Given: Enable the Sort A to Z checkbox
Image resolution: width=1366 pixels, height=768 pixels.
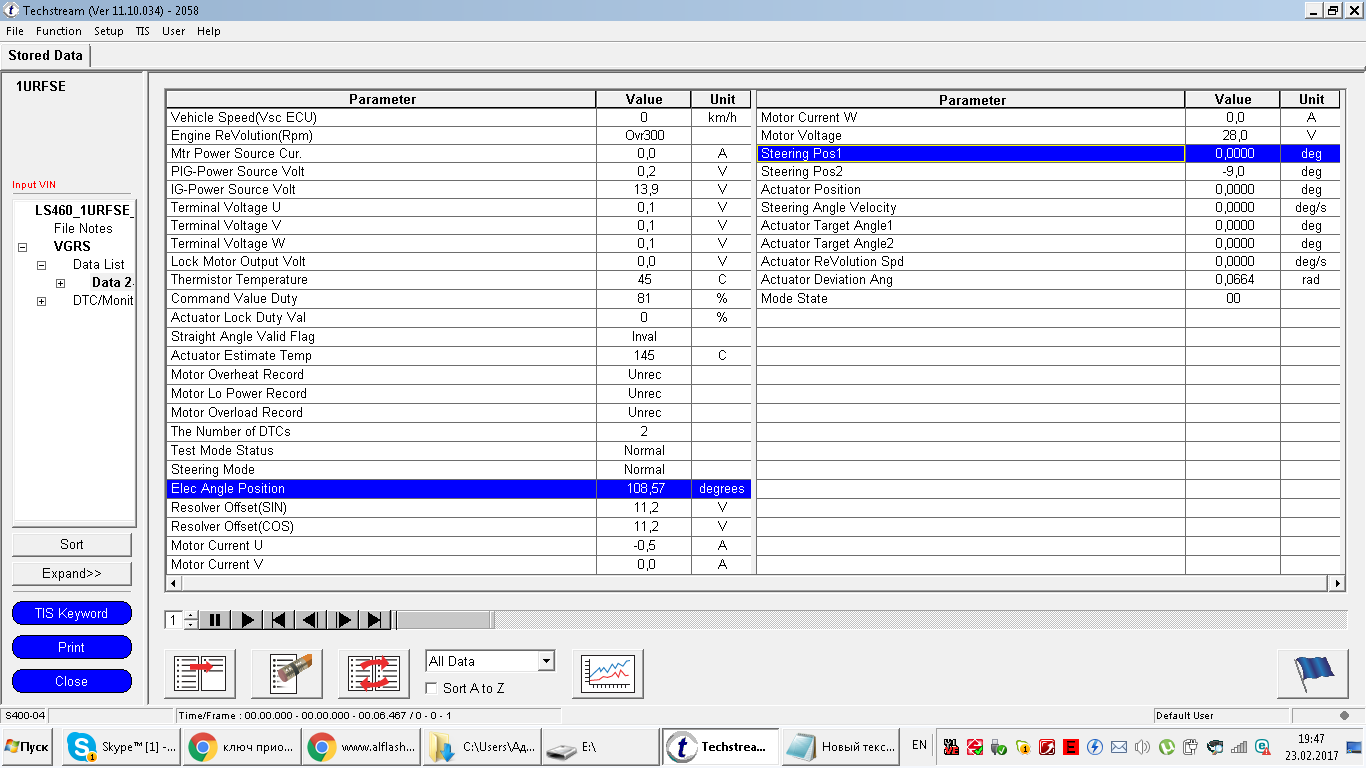Looking at the screenshot, I should click(432, 688).
